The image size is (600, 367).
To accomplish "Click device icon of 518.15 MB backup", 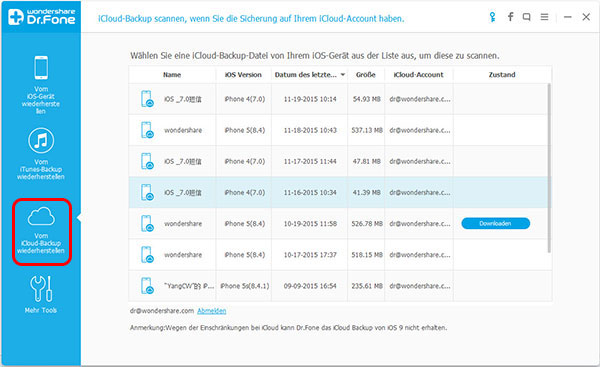I will (147, 254).
